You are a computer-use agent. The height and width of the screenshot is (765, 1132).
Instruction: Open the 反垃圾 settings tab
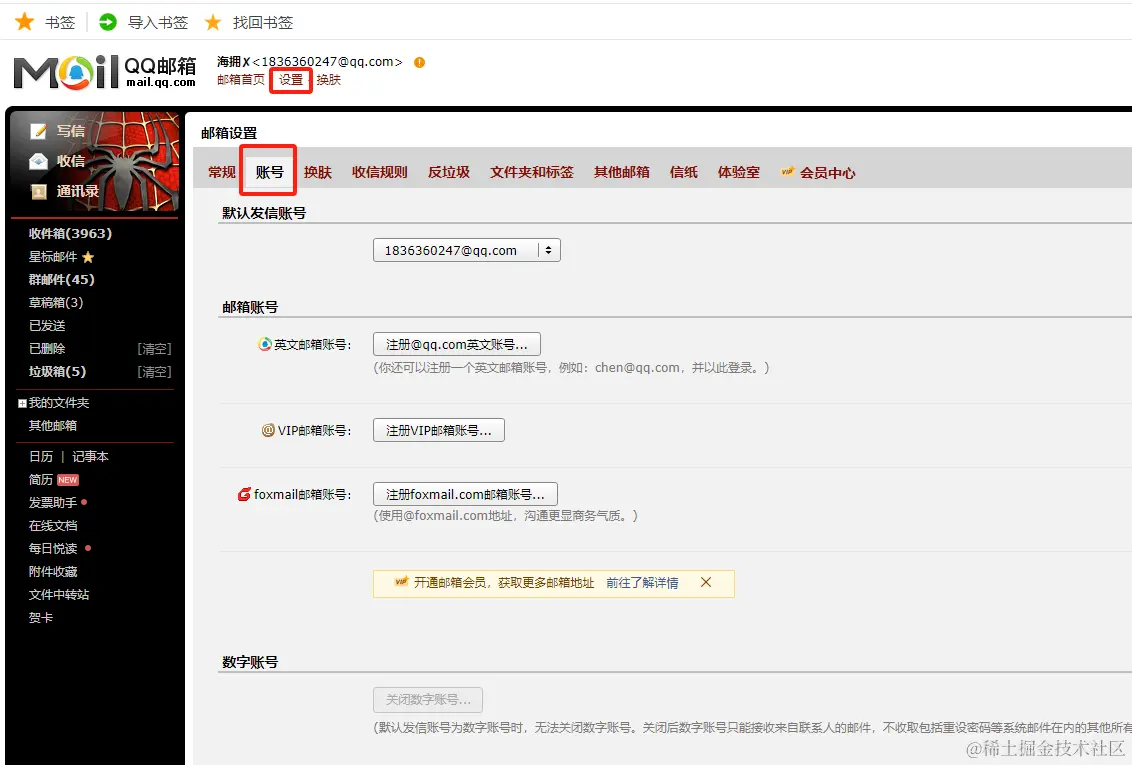click(448, 171)
